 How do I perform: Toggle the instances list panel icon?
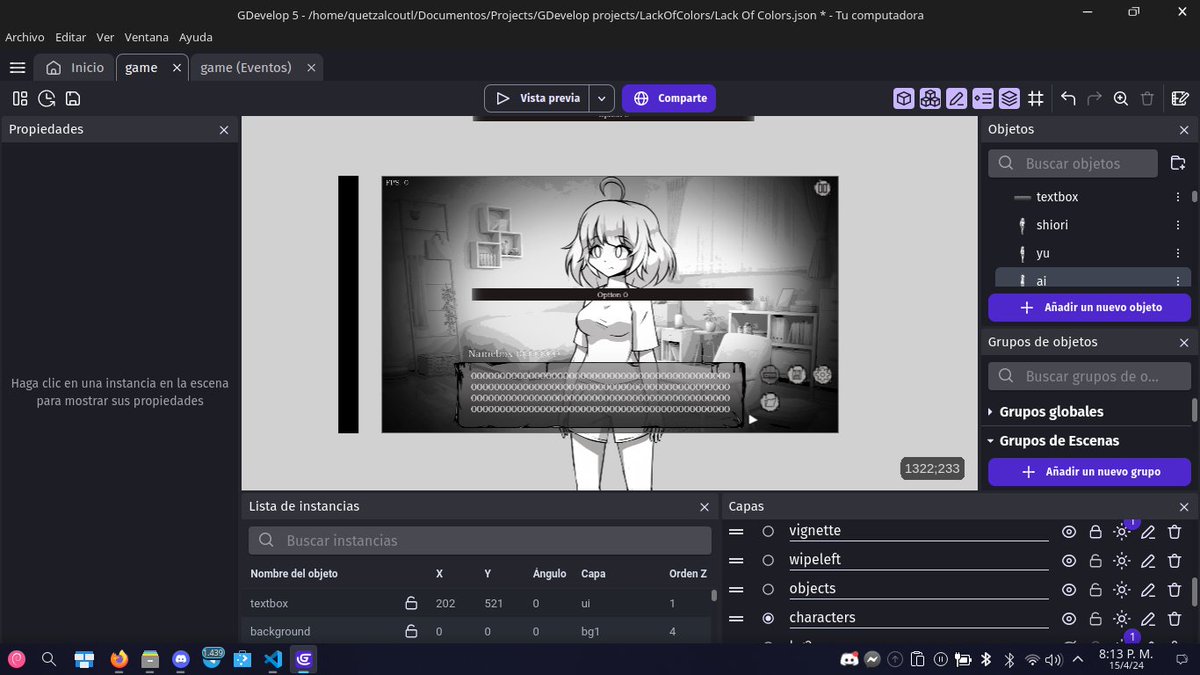point(983,98)
